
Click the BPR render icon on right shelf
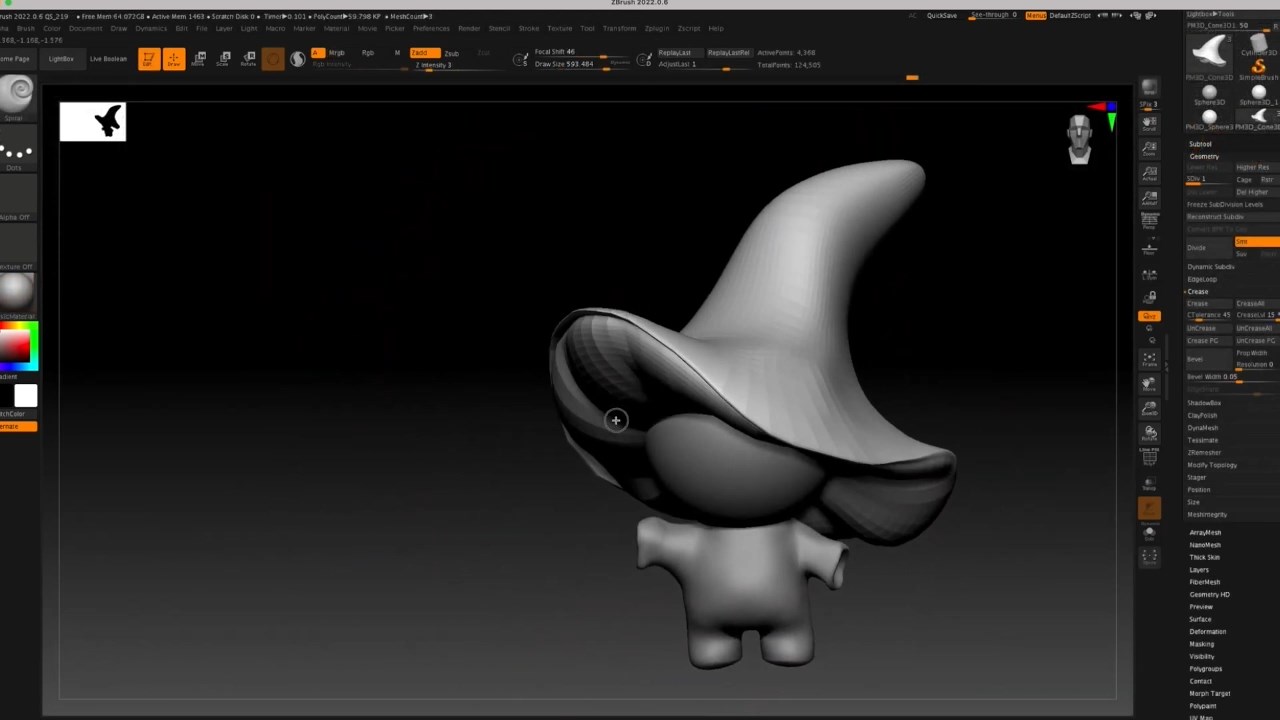[x=1149, y=89]
